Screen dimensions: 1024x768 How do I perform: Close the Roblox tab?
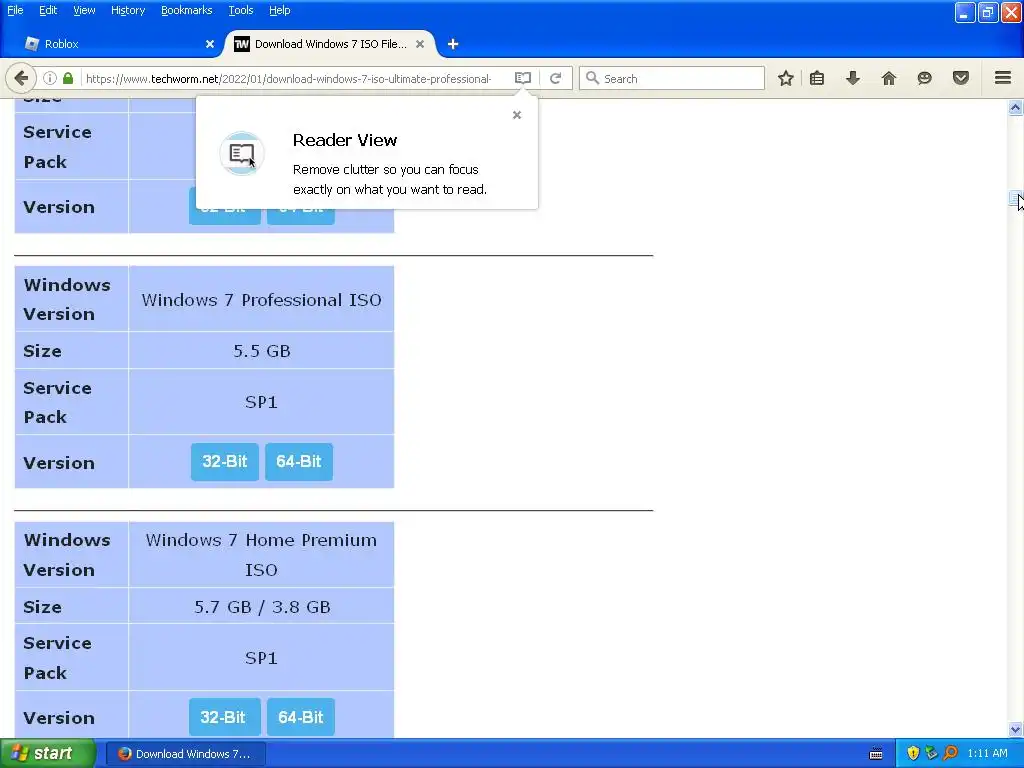210,44
